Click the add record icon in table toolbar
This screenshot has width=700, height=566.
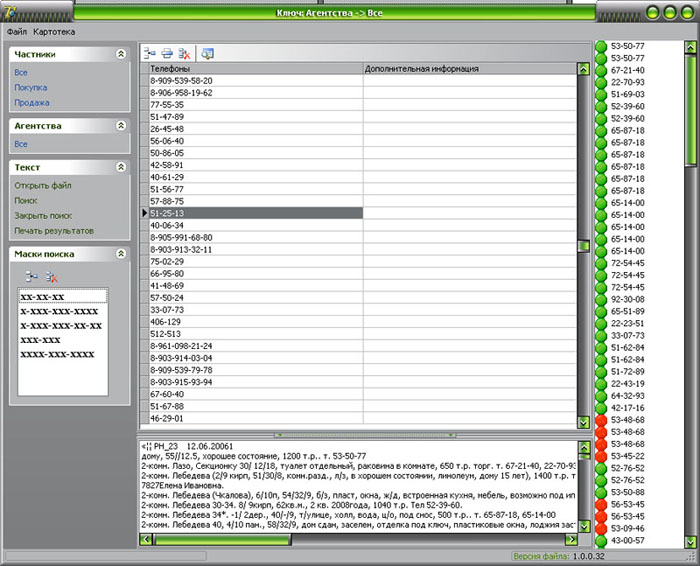(149, 53)
